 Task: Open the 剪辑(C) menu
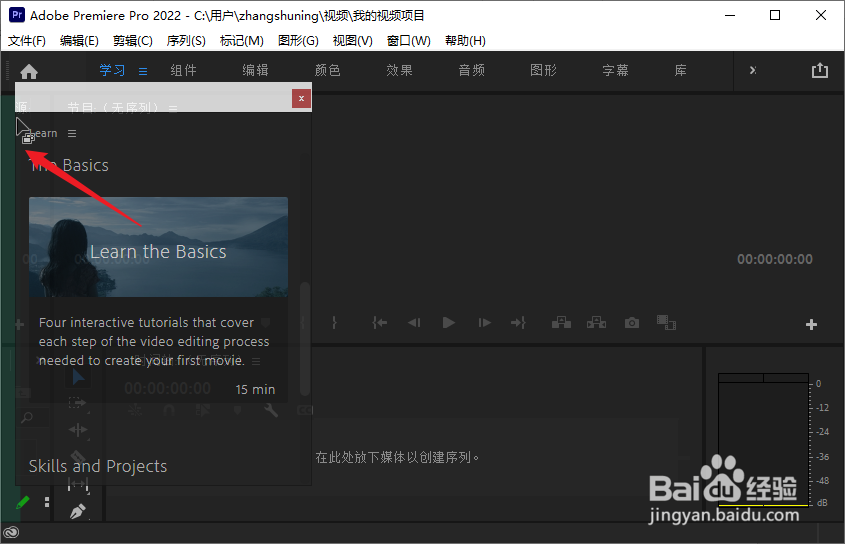click(x=133, y=41)
